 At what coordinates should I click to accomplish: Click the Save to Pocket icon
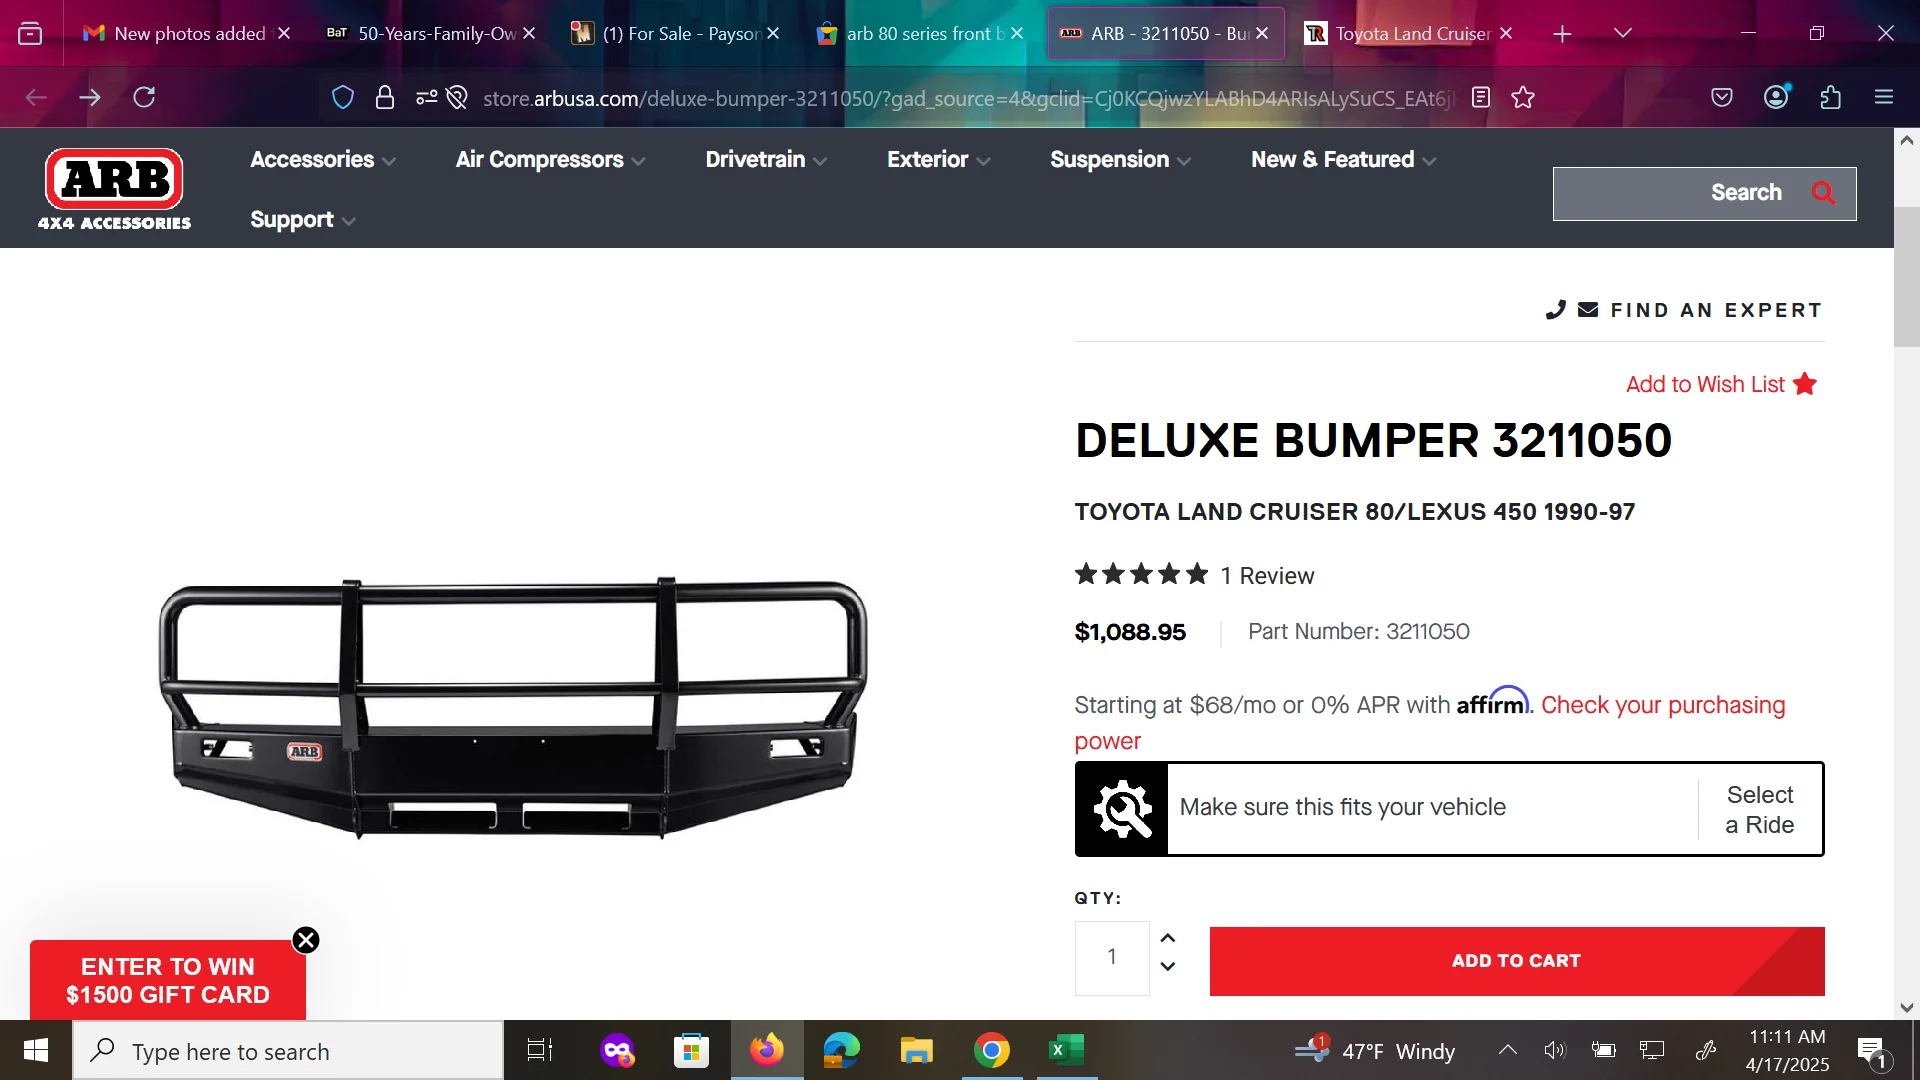(x=1722, y=97)
